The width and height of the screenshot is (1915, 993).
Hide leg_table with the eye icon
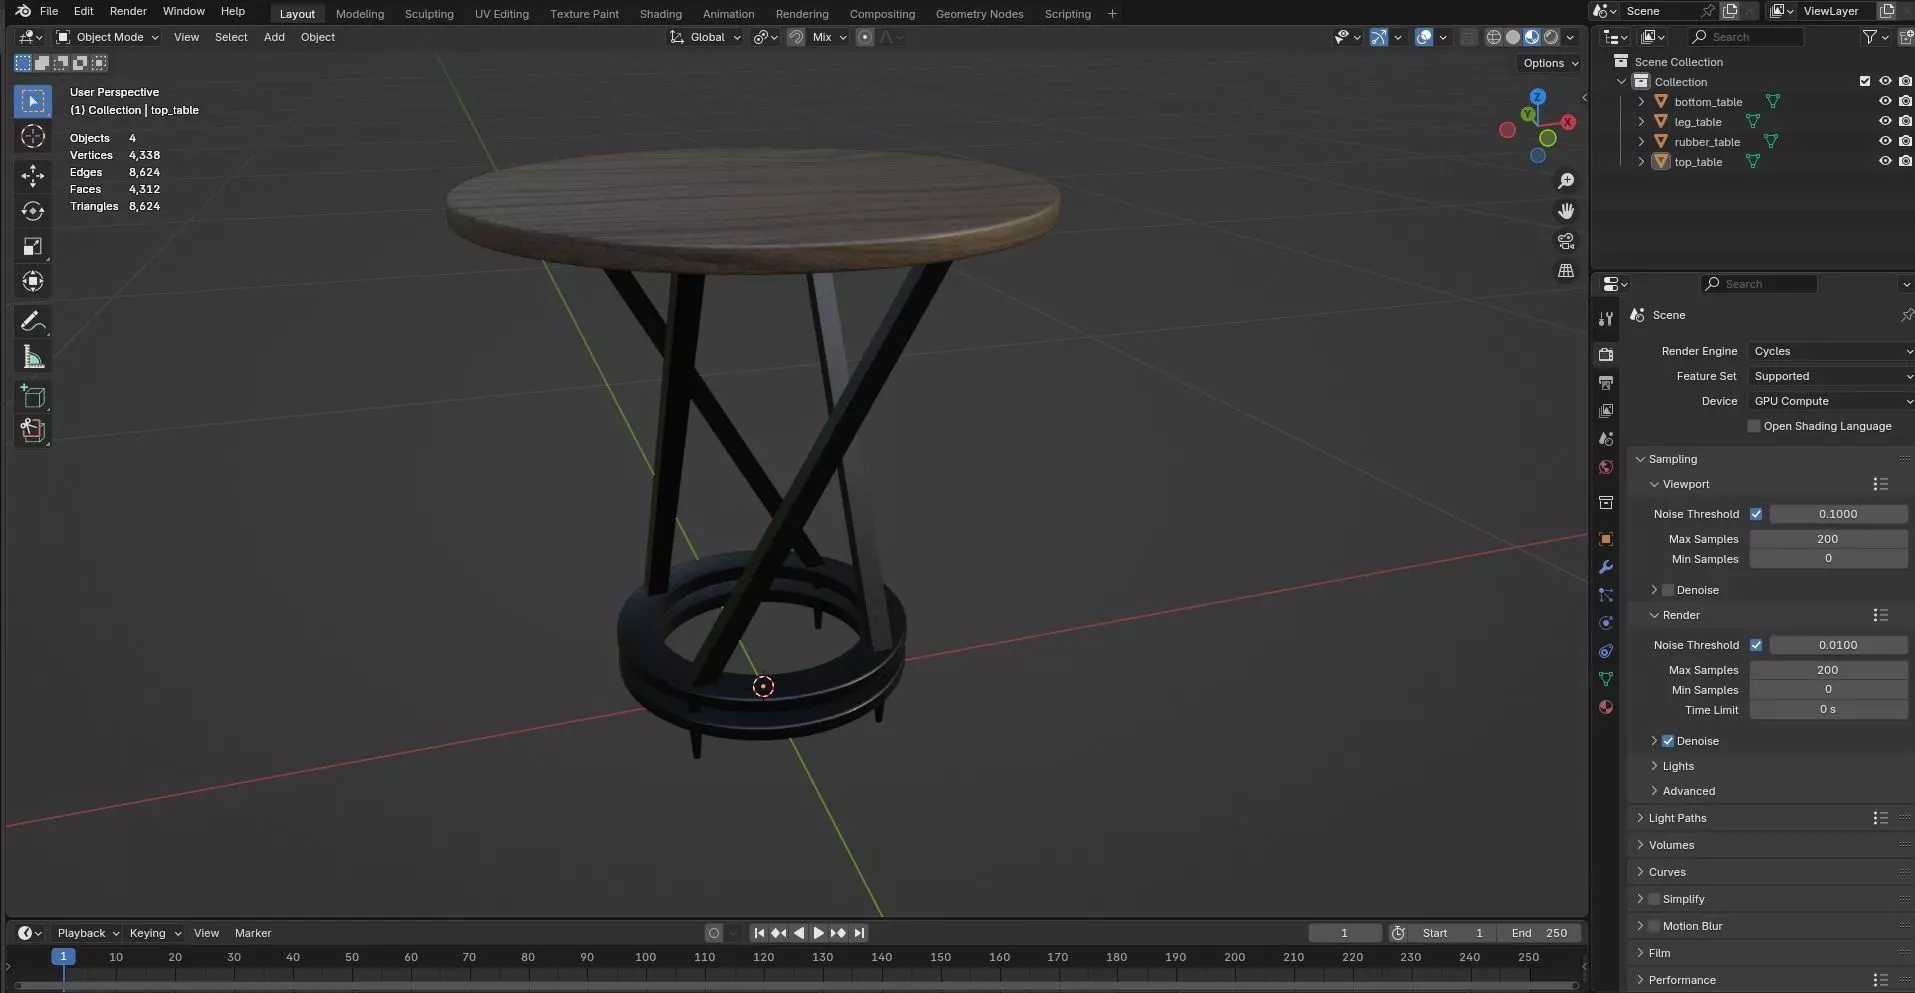pos(1885,121)
